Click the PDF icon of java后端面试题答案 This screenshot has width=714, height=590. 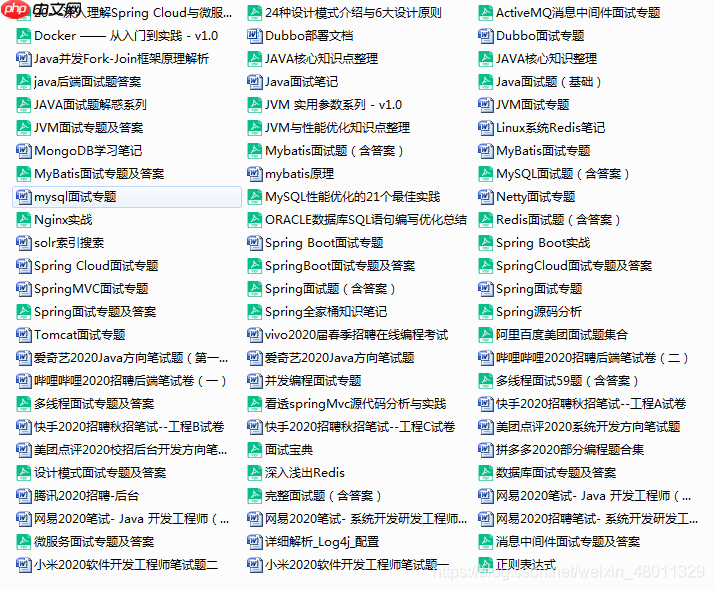[x=23, y=81]
